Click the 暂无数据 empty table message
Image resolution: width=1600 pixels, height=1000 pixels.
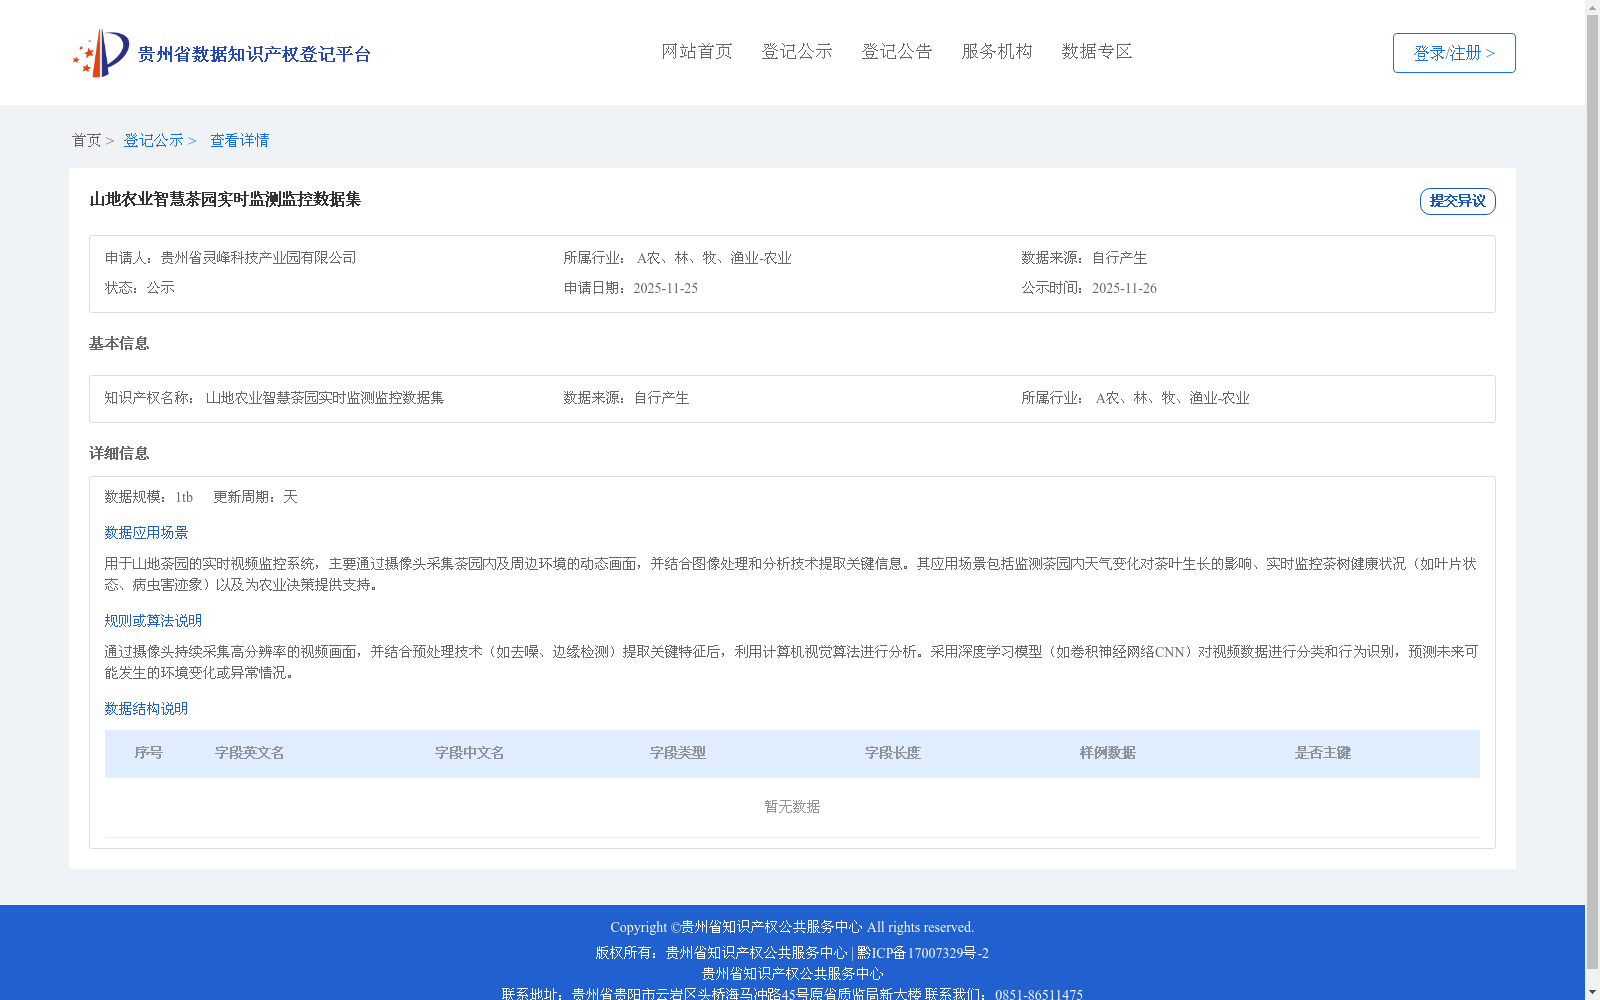(792, 807)
